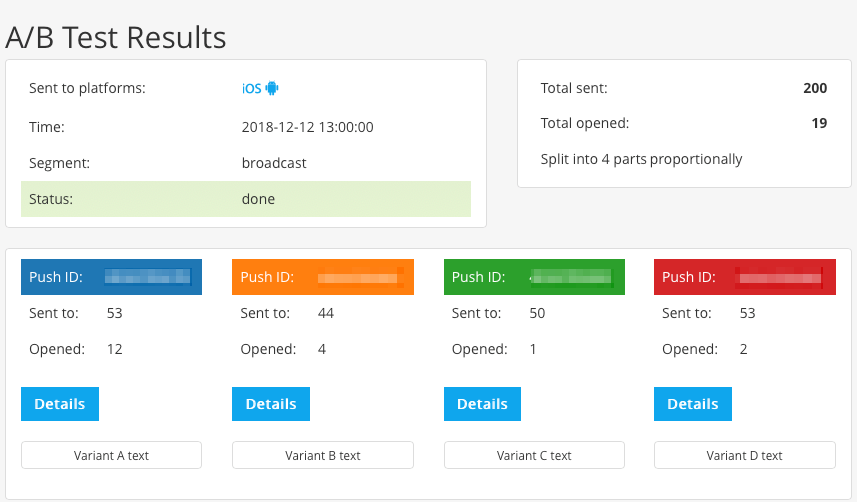Click the Sent to value 50
The image size is (857, 502).
[x=537, y=313]
